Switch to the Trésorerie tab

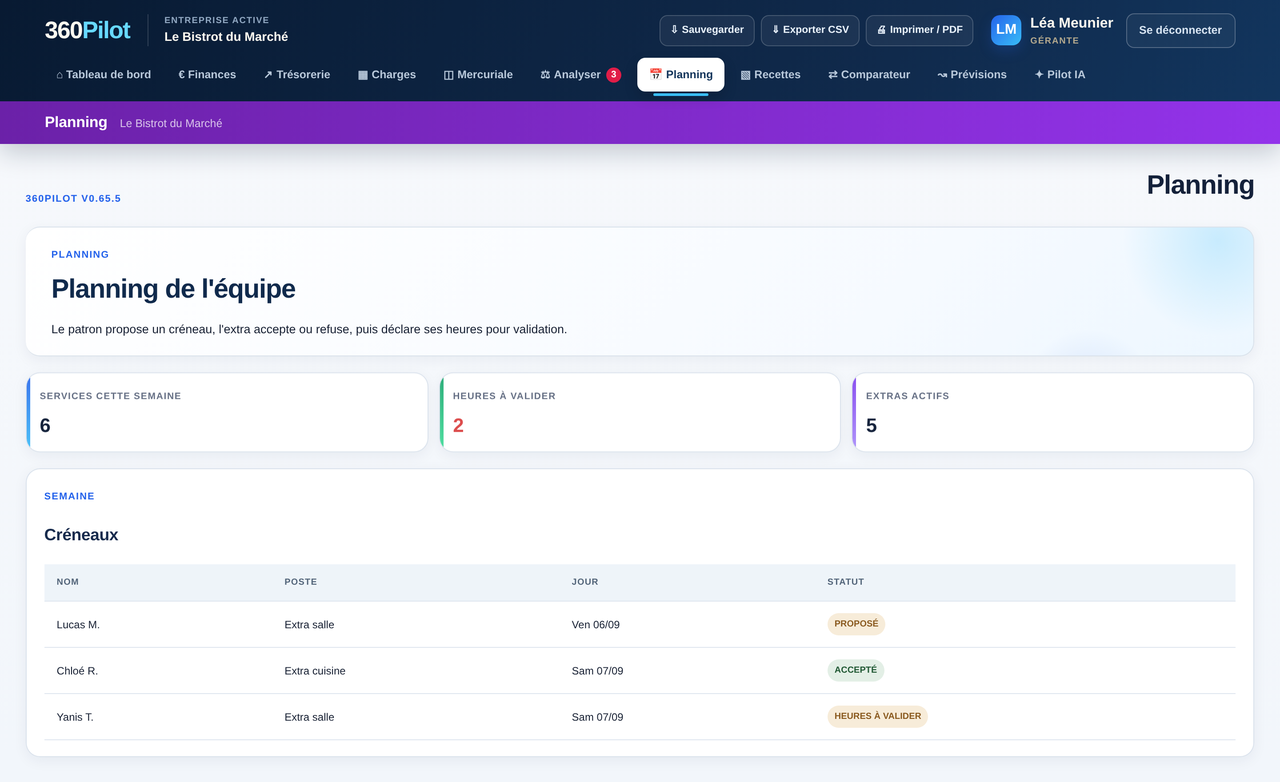297,75
